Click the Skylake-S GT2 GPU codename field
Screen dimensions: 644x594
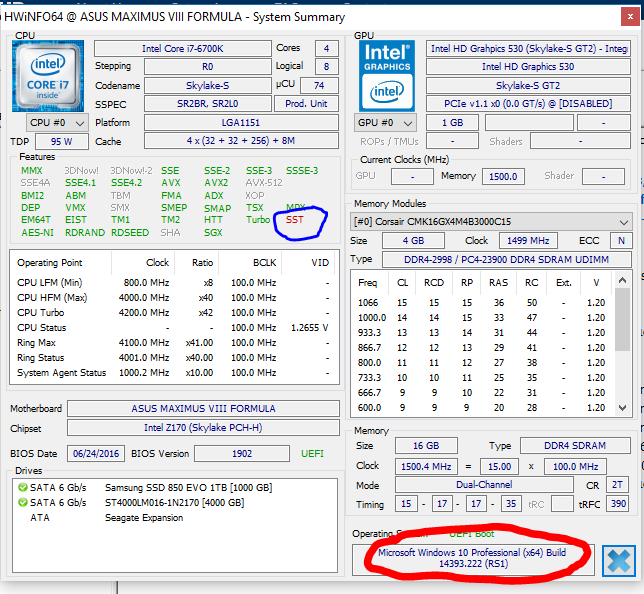click(528, 85)
